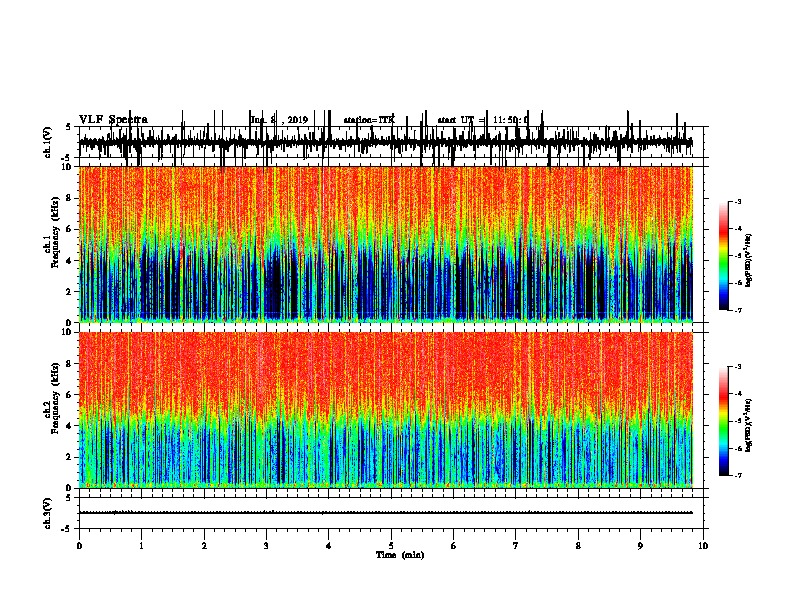
Task: Click the '5' tick on the time axis
Action: click(391, 546)
